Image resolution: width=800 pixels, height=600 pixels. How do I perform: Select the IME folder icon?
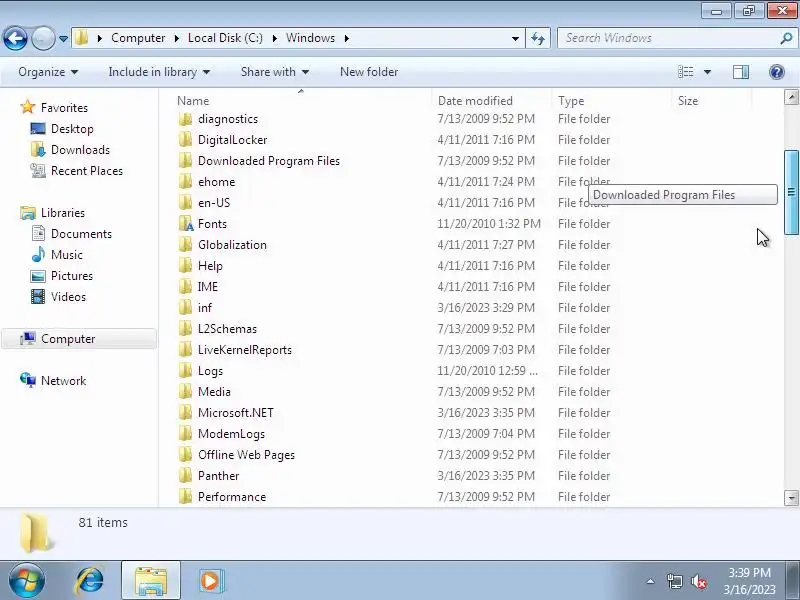click(x=186, y=287)
